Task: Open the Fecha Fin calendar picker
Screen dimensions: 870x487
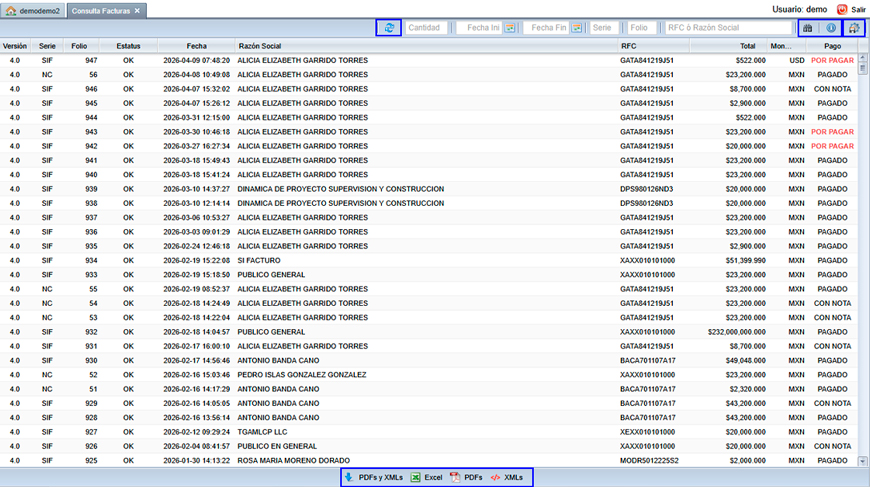Action: [577, 28]
